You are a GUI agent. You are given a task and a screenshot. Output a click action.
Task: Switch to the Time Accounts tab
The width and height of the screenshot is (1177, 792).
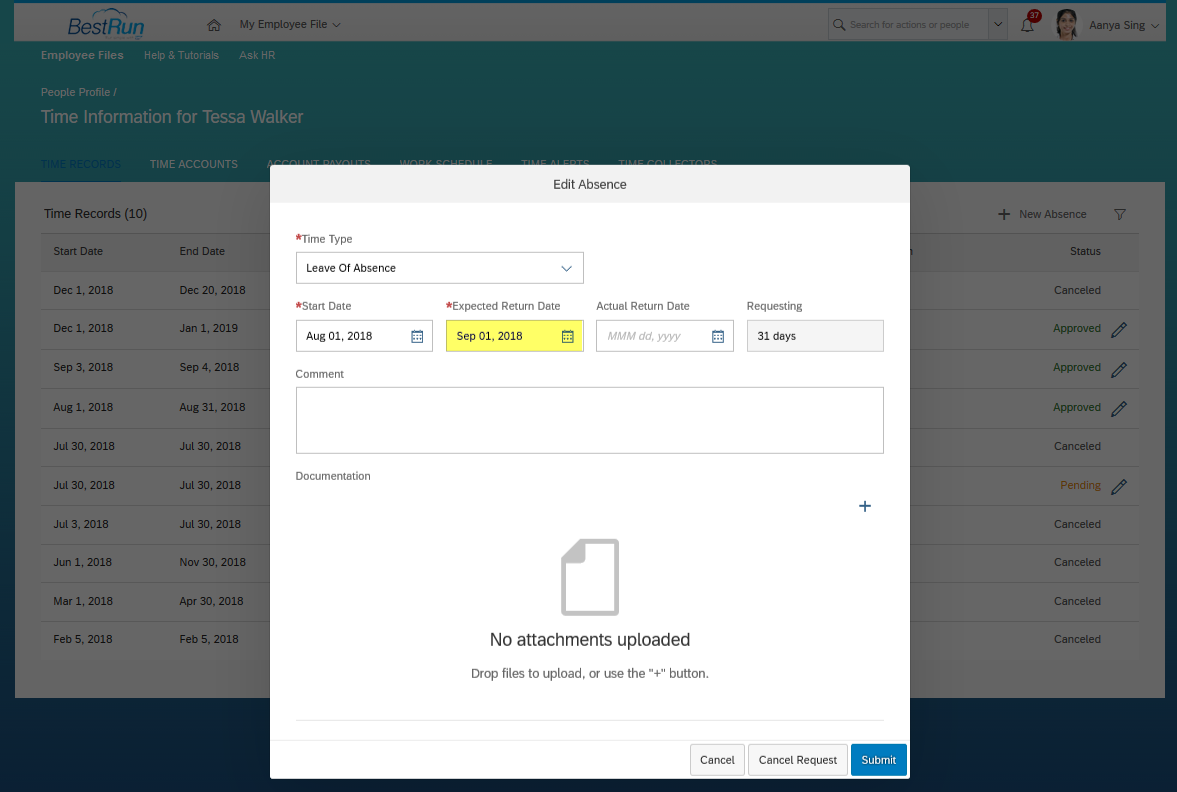tap(194, 164)
